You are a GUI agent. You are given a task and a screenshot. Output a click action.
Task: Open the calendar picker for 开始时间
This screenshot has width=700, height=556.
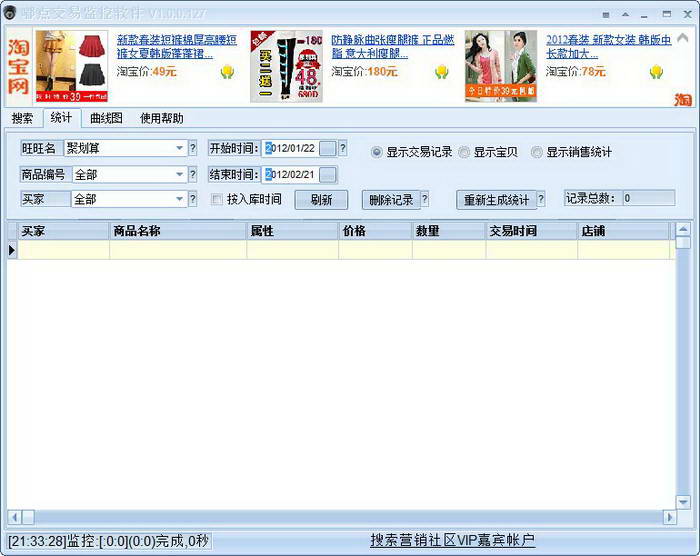(328, 148)
